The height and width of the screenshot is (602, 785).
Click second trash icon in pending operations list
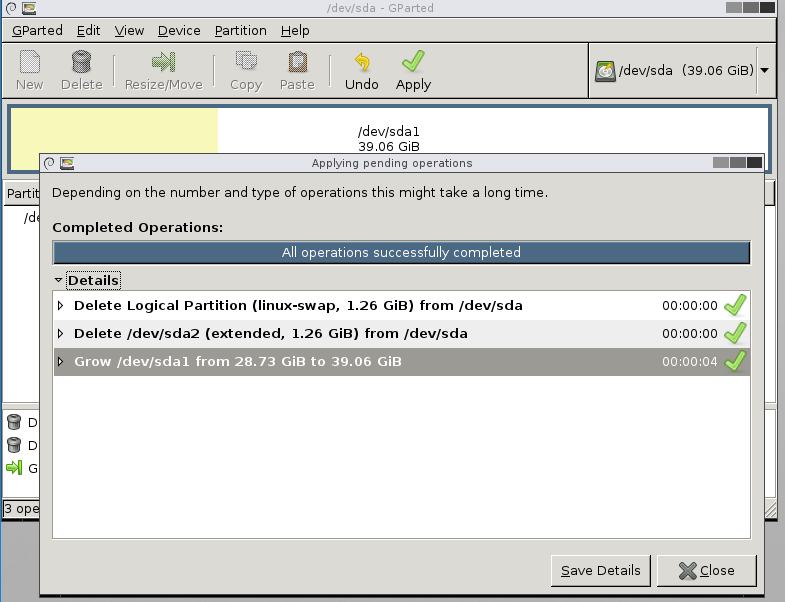(x=14, y=445)
